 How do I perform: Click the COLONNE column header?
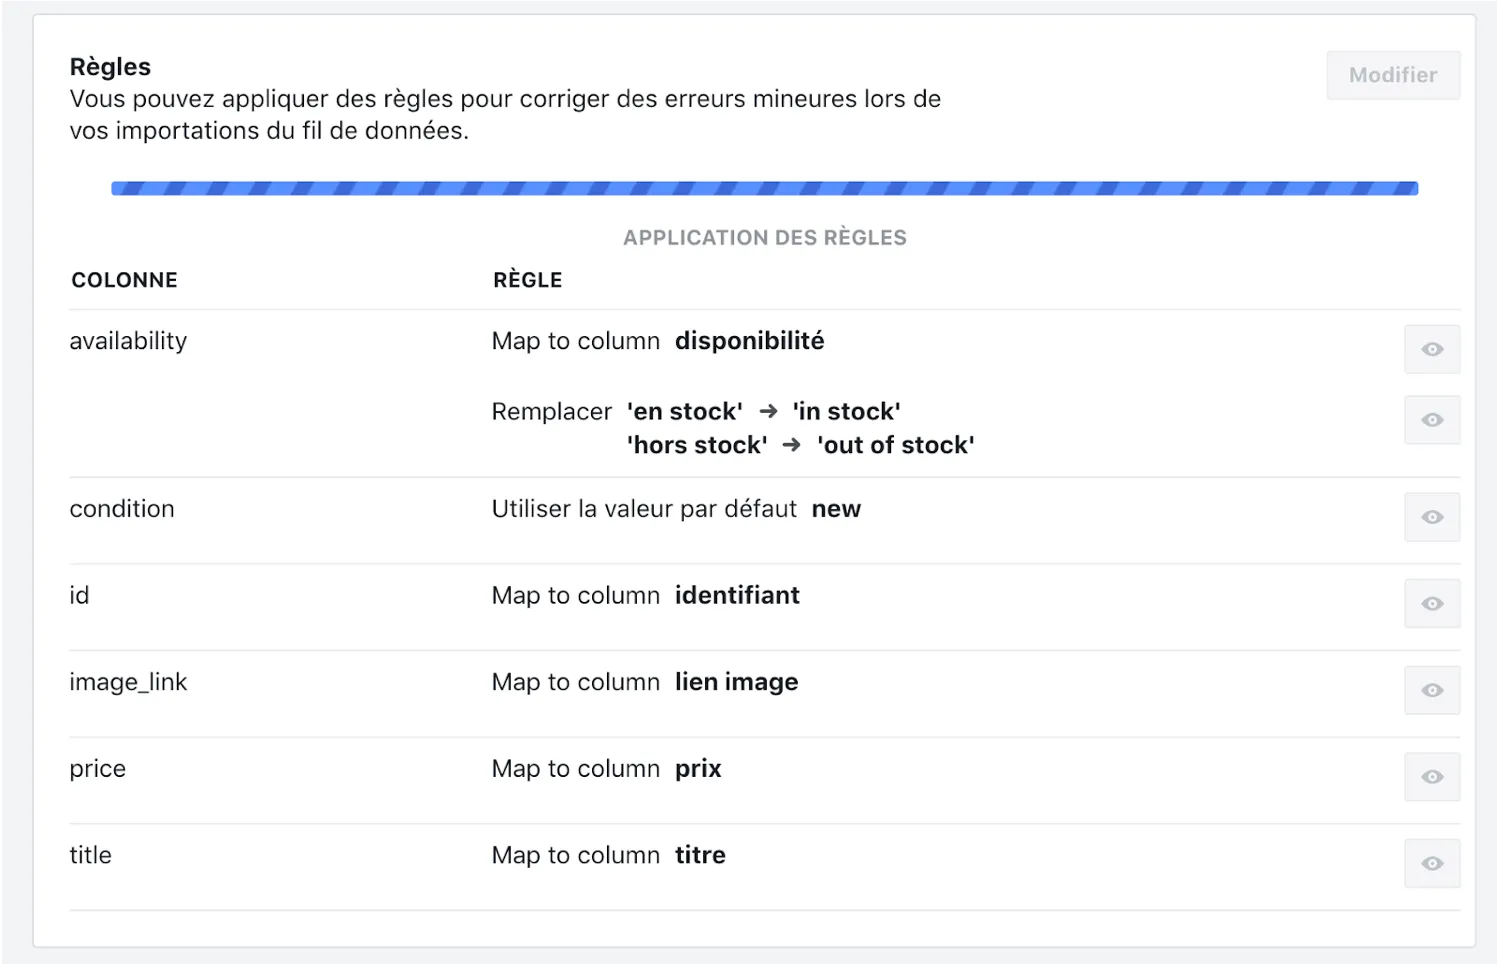pyautogui.click(x=124, y=280)
